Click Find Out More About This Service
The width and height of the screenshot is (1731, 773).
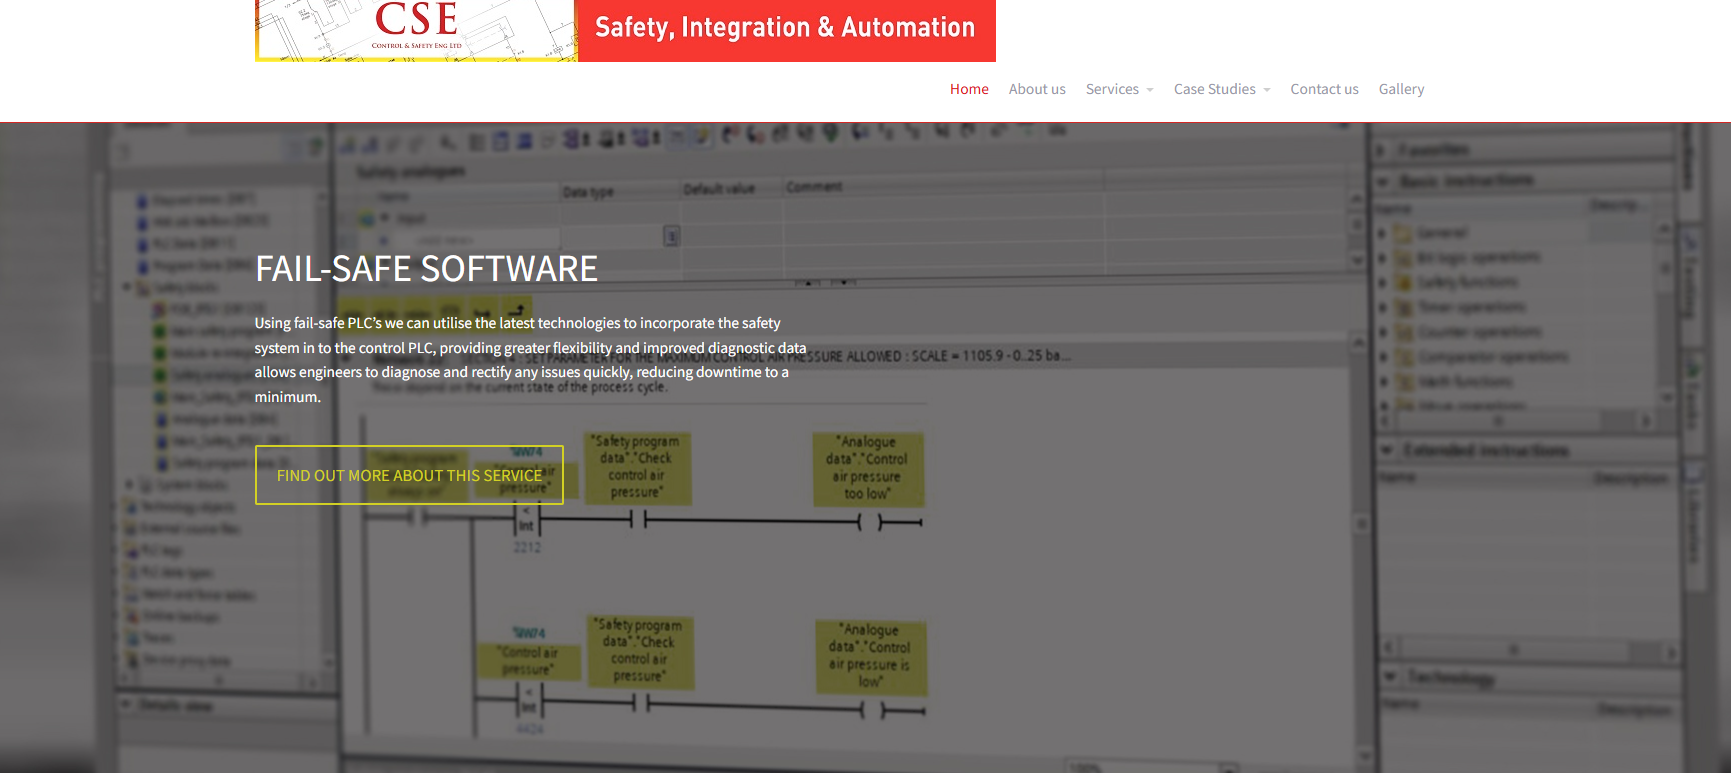click(409, 475)
